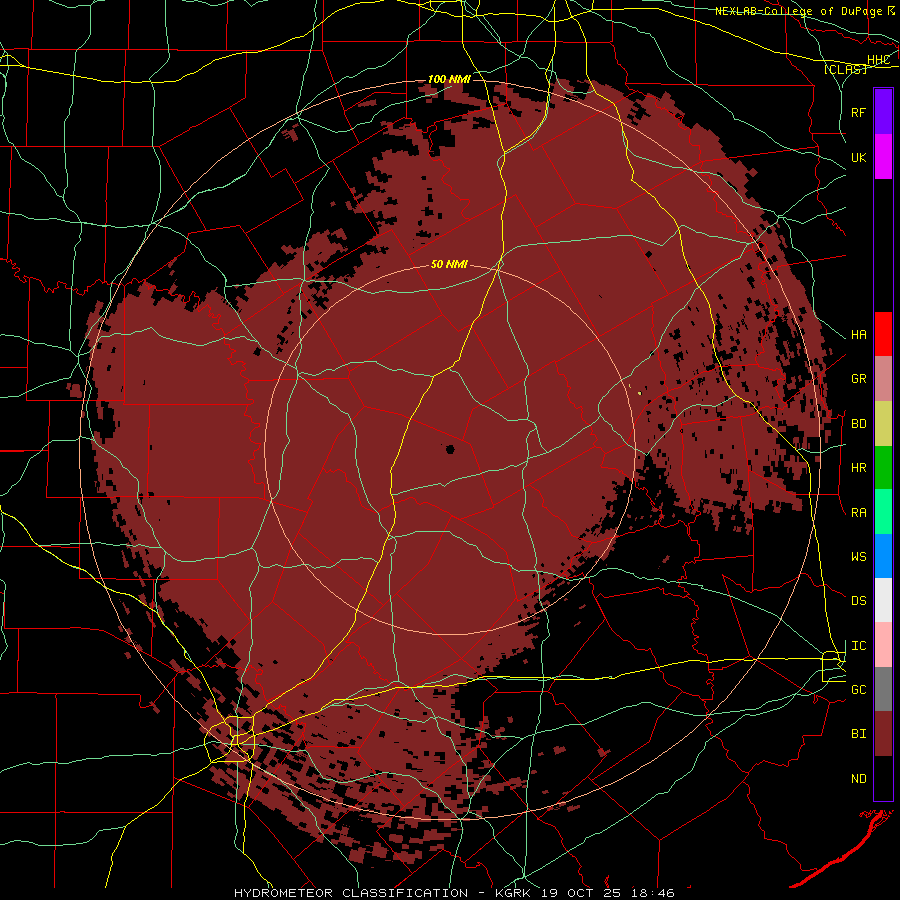Click the [CLAS] units label
The image size is (900, 900).
[x=845, y=69]
